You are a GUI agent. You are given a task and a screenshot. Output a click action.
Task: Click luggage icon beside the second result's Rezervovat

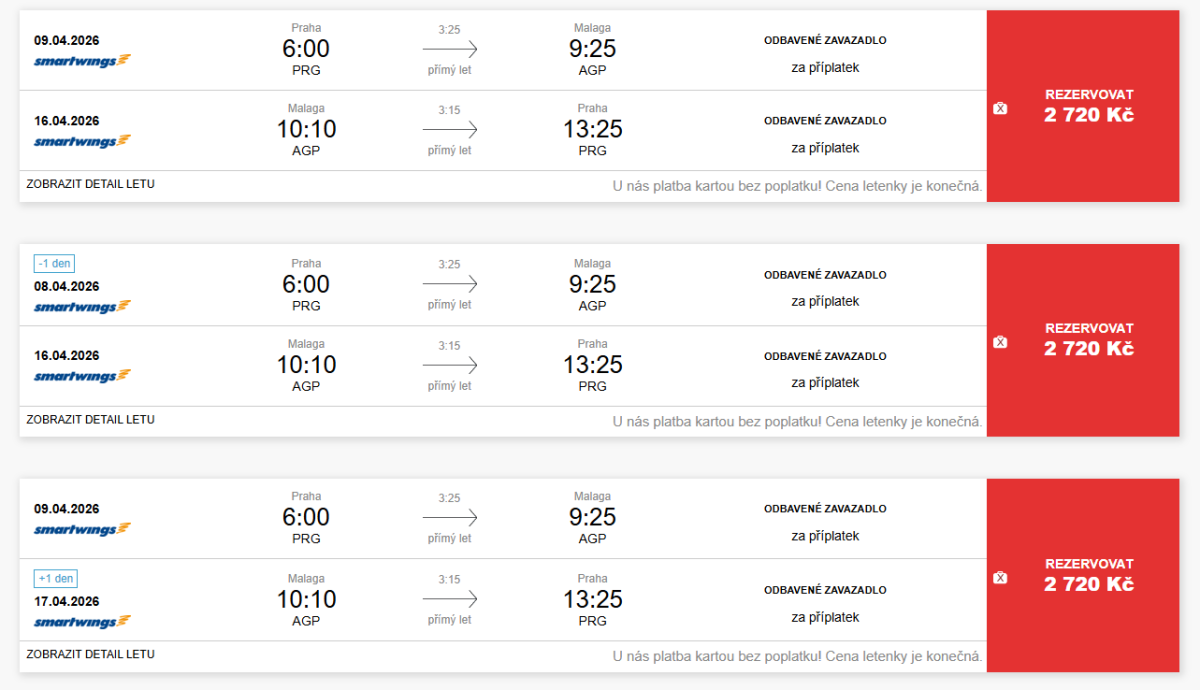tap(1000, 342)
